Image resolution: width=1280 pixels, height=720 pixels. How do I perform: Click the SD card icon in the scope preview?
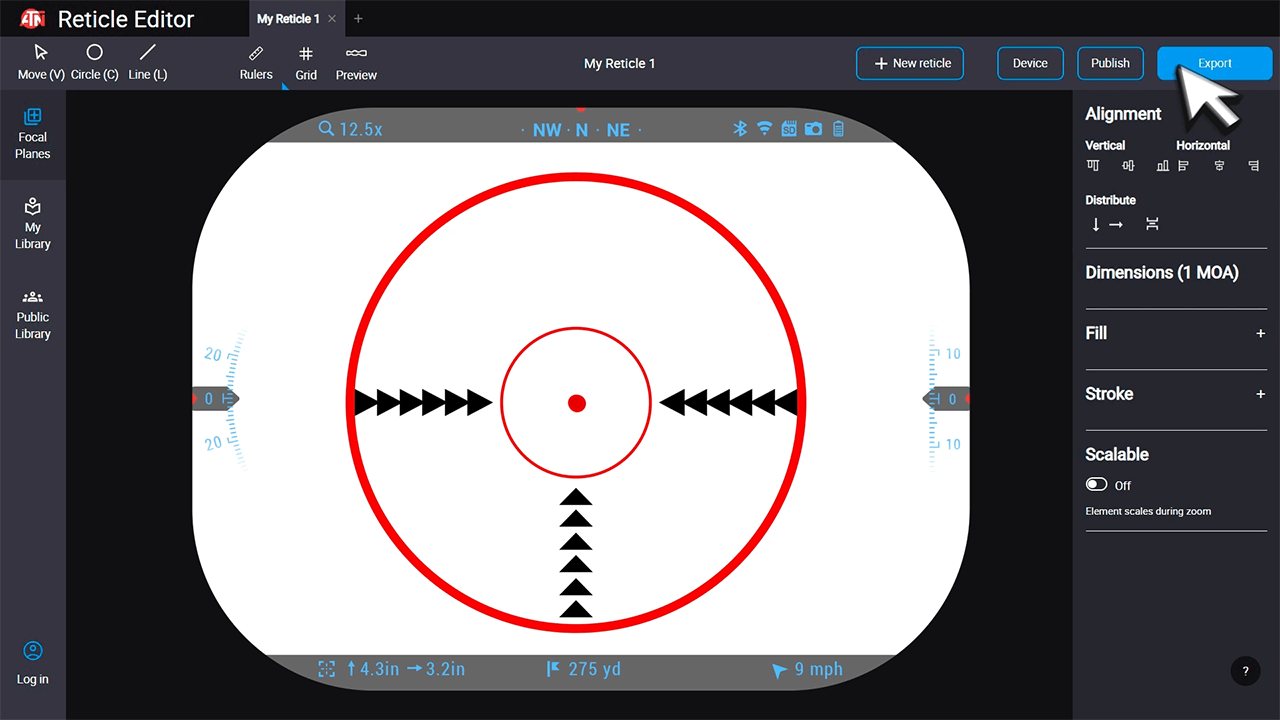[789, 128]
